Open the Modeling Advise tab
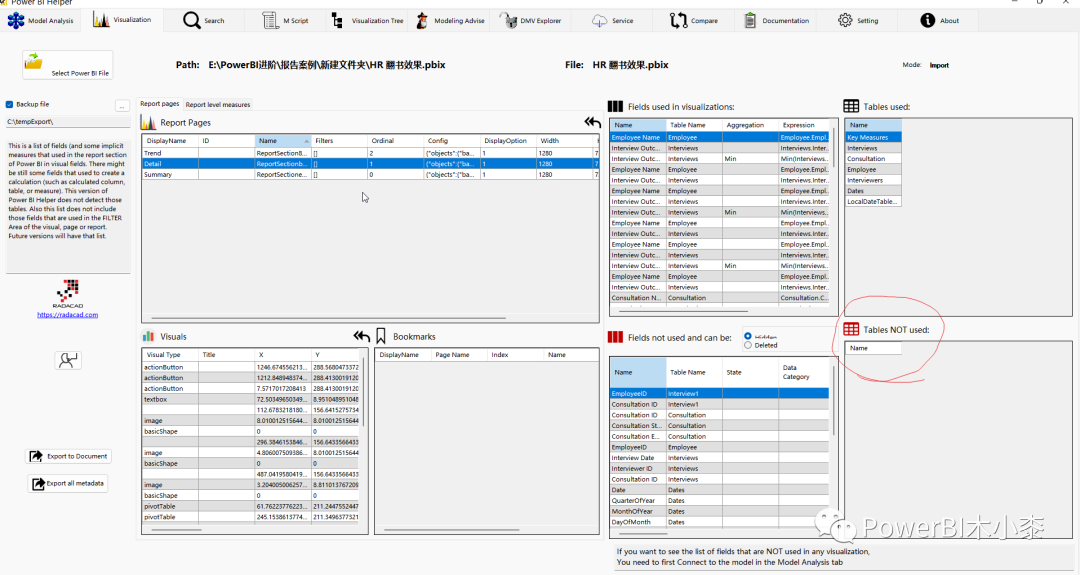 450,21
